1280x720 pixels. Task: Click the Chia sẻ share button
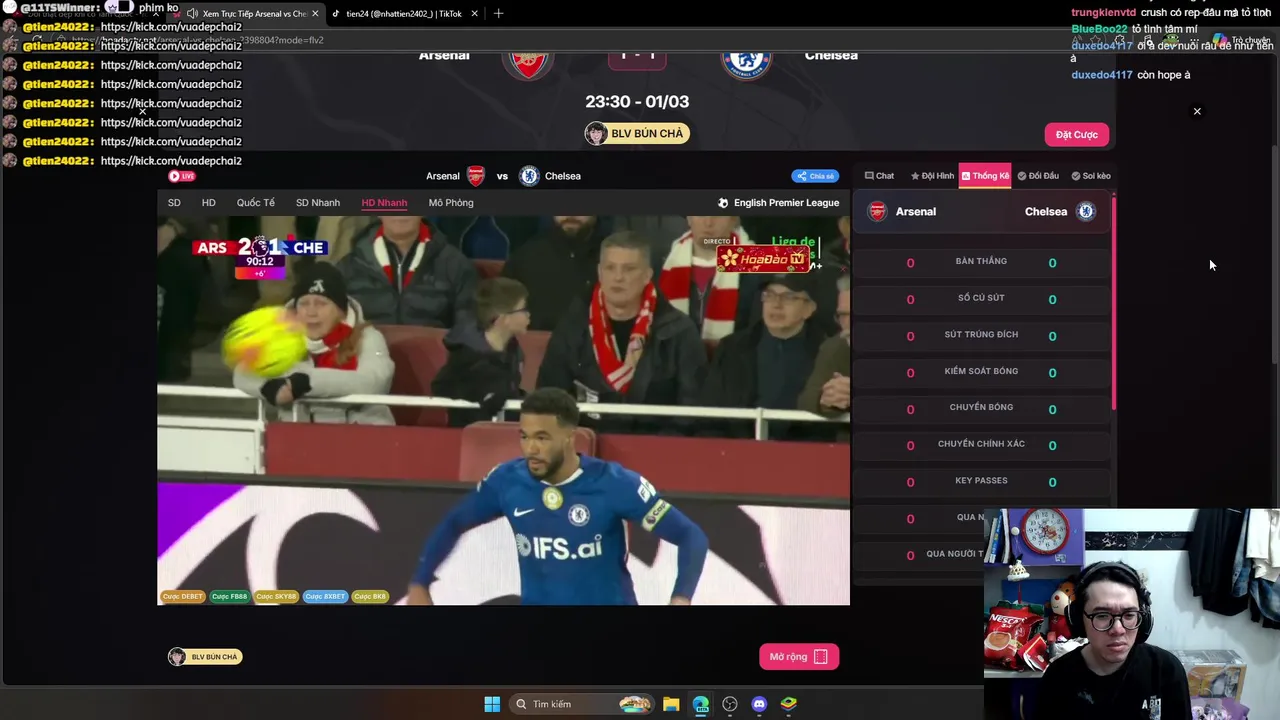815,176
